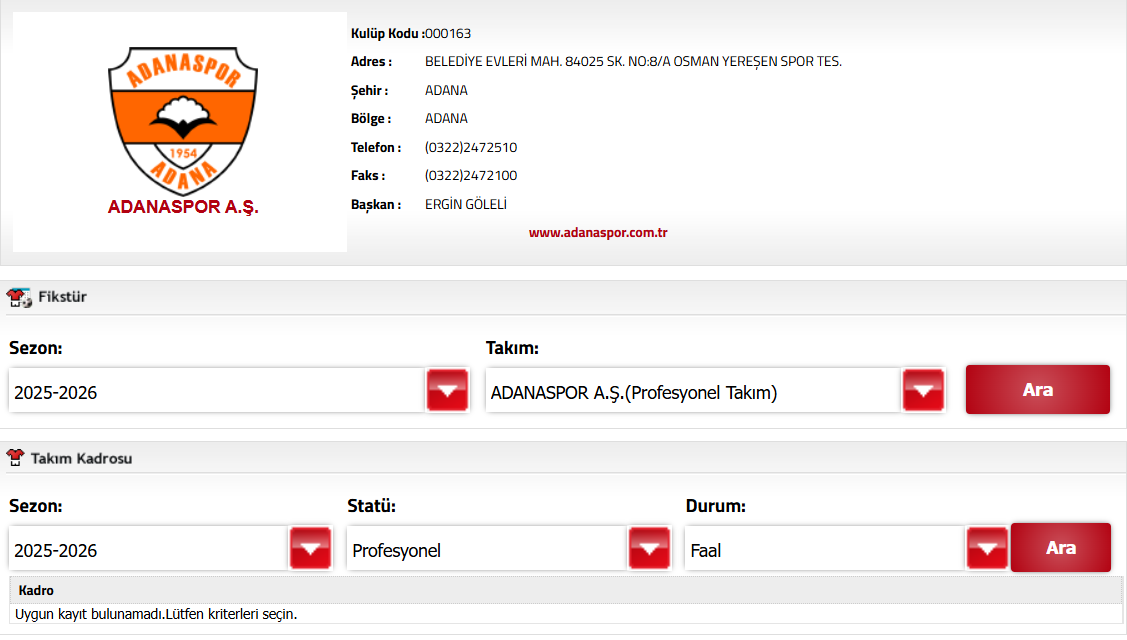1127x640 pixels.
Task: Click the Fikstür section header title
Action: tap(62, 297)
